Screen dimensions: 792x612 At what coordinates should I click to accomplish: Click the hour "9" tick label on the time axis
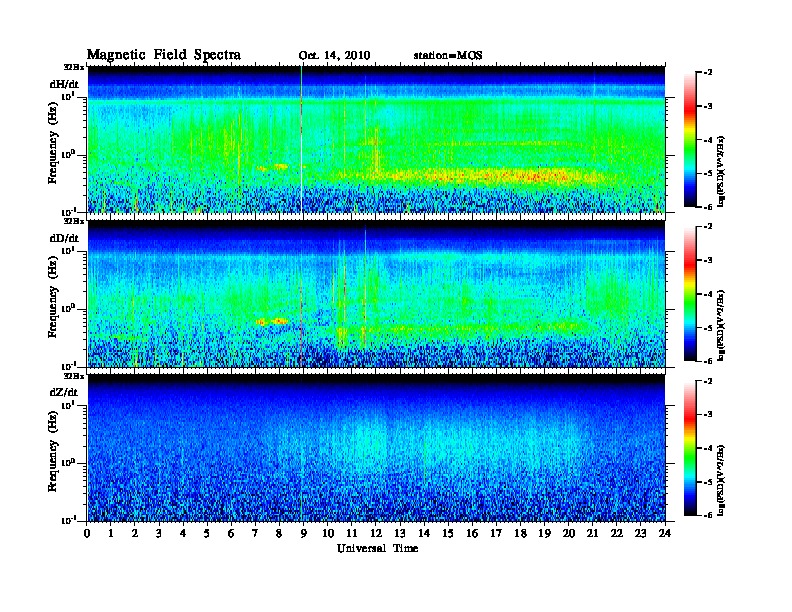point(304,533)
